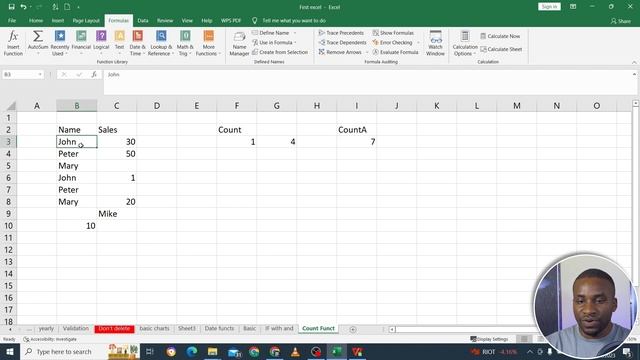
Task: Open File Explorer from the taskbar
Action: point(212,351)
